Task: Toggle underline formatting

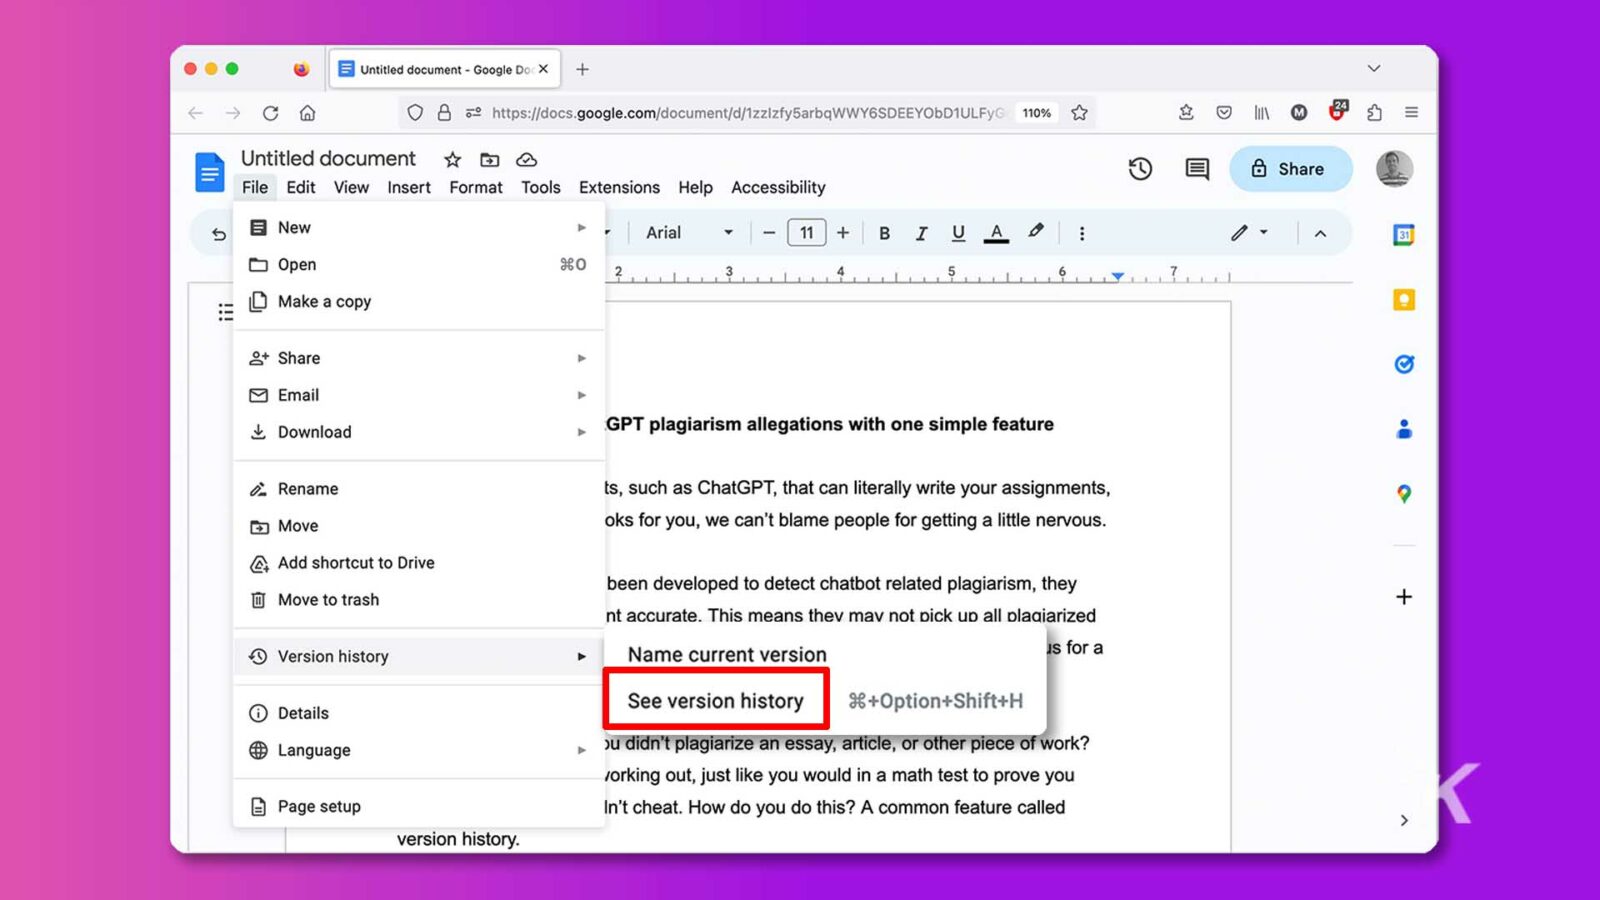Action: pyautogui.click(x=958, y=233)
